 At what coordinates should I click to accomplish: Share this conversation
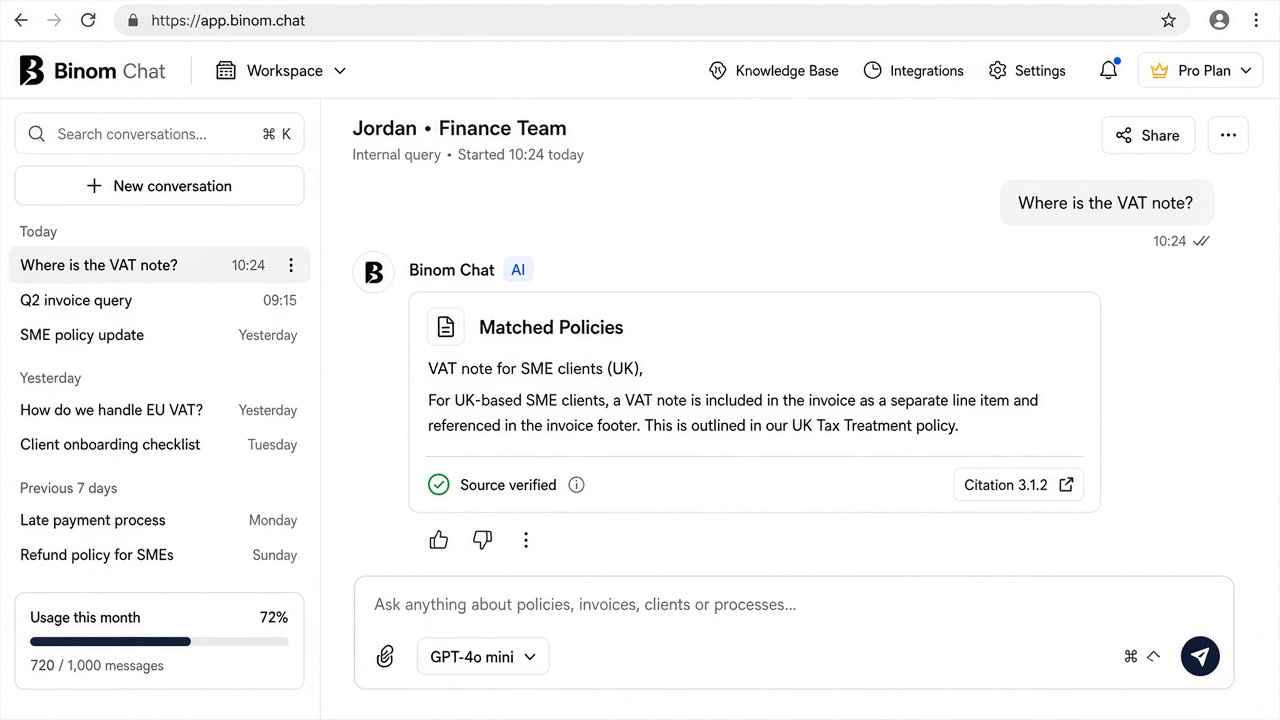(1148, 135)
